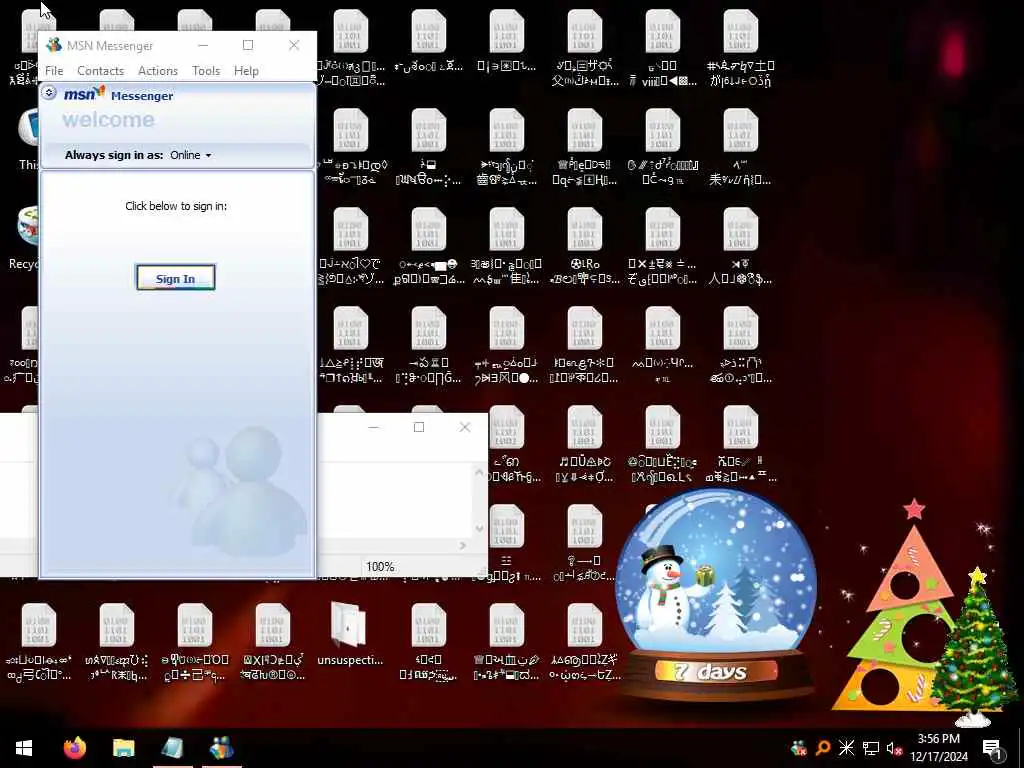Open the File menu in MSN Messenger

coord(54,71)
